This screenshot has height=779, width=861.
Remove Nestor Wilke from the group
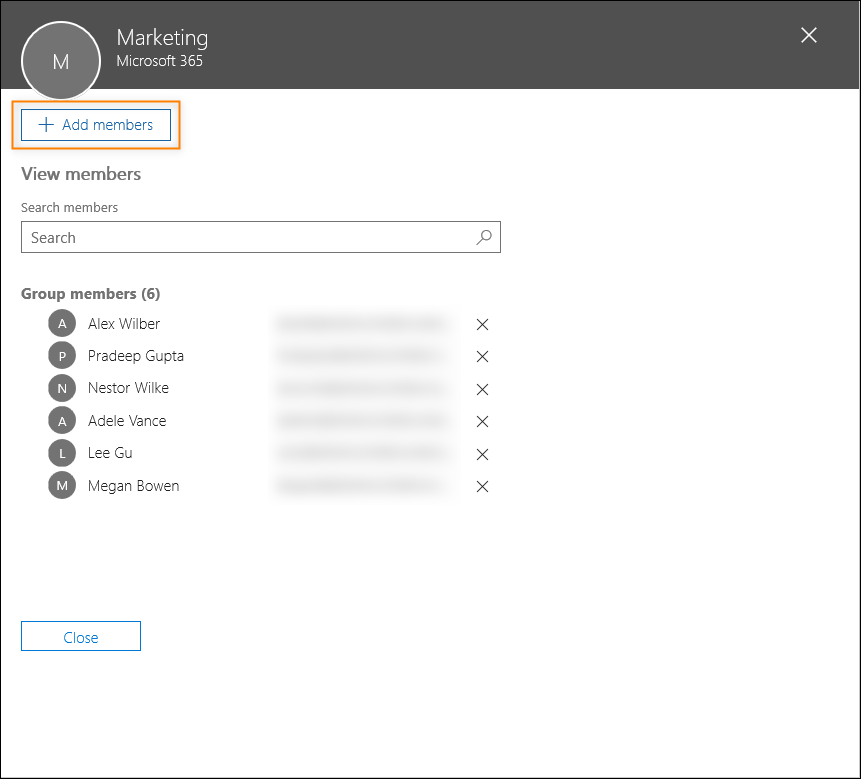point(482,389)
